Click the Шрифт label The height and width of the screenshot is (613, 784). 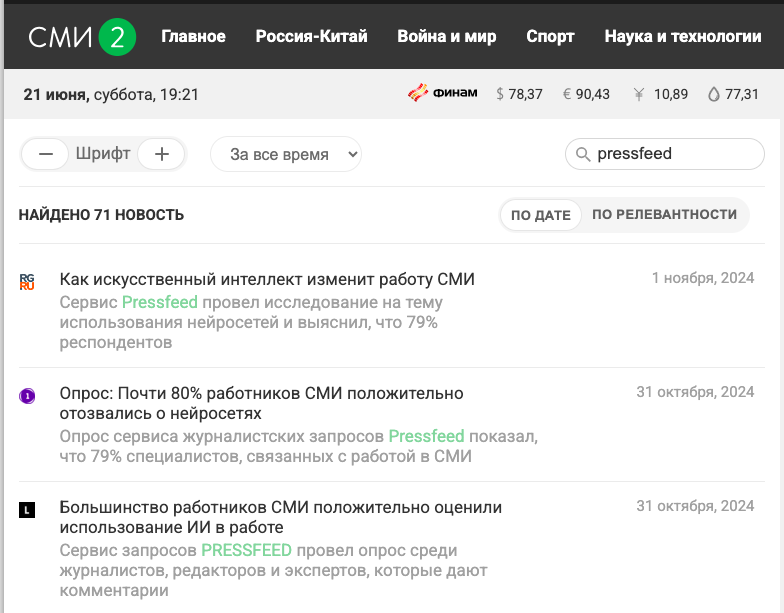coord(103,154)
